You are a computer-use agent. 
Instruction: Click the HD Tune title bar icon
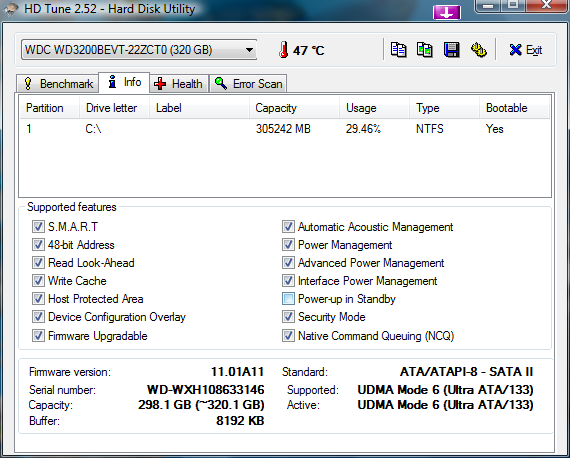11,9
